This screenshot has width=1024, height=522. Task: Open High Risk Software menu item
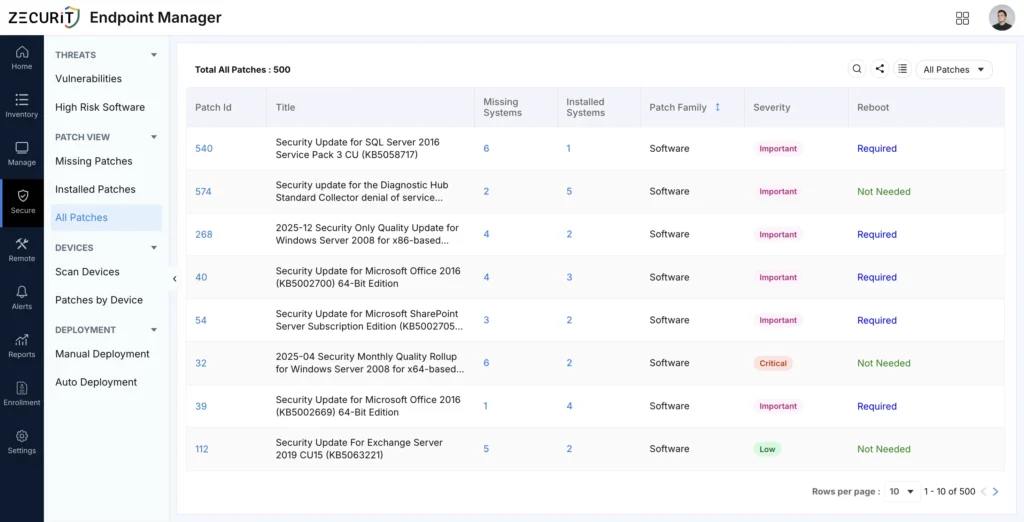[100, 107]
